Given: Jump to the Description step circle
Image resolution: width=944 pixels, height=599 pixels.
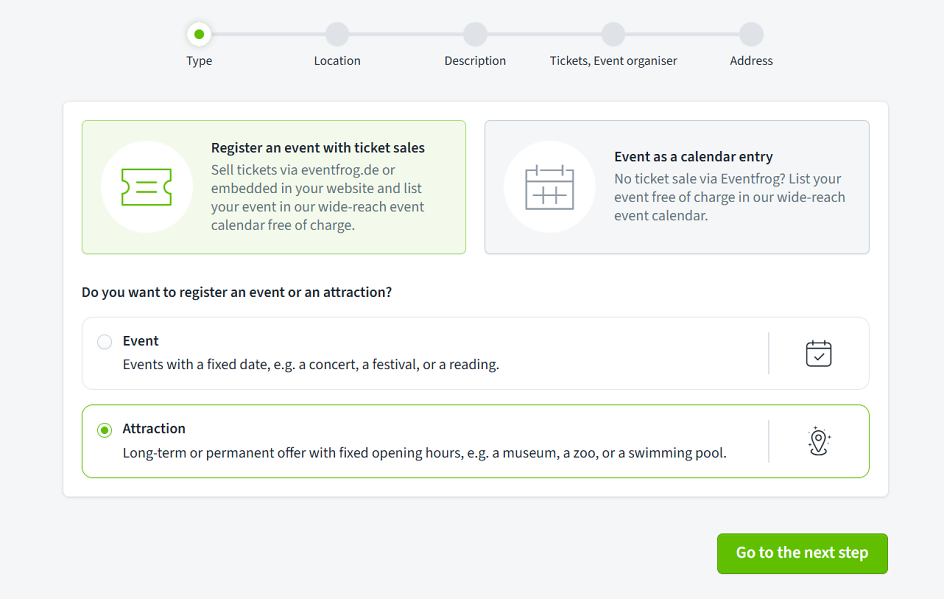Looking at the screenshot, I should 475,34.
